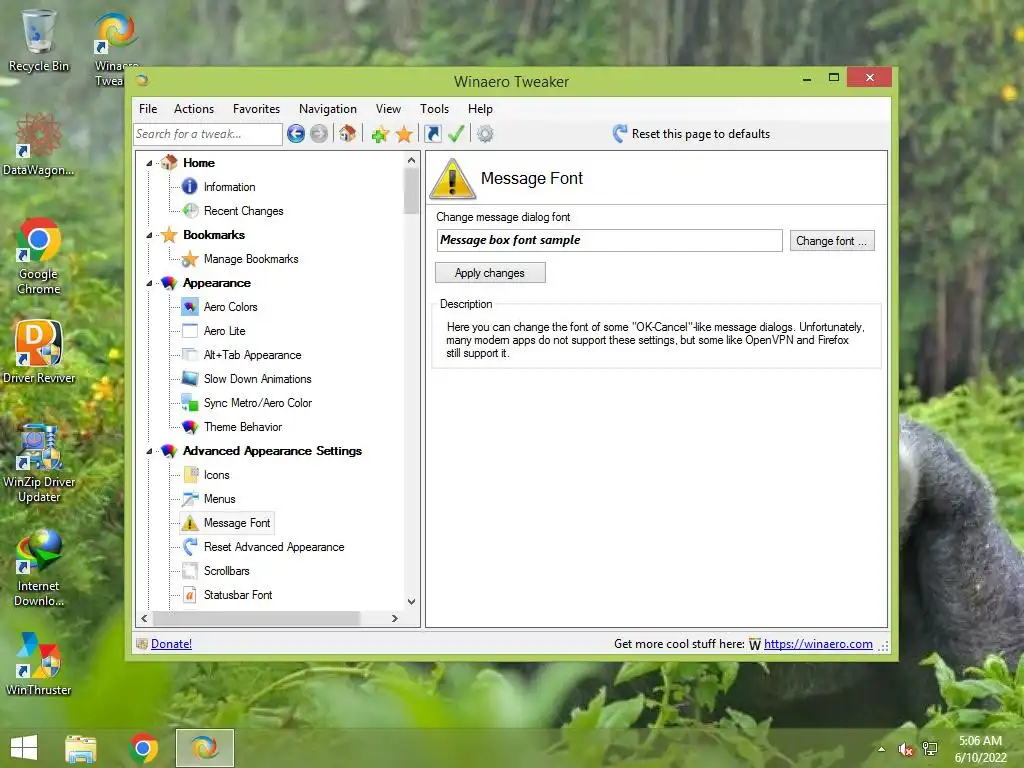Open Google Chrome desktop shortcut
This screenshot has width=1024, height=768.
point(39,257)
